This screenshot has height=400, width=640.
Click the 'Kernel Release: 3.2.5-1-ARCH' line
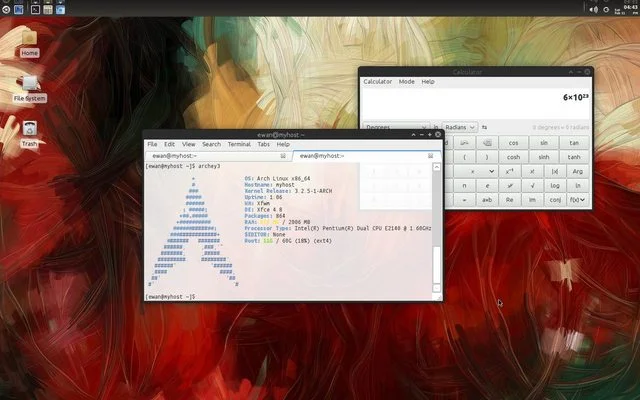(x=288, y=191)
